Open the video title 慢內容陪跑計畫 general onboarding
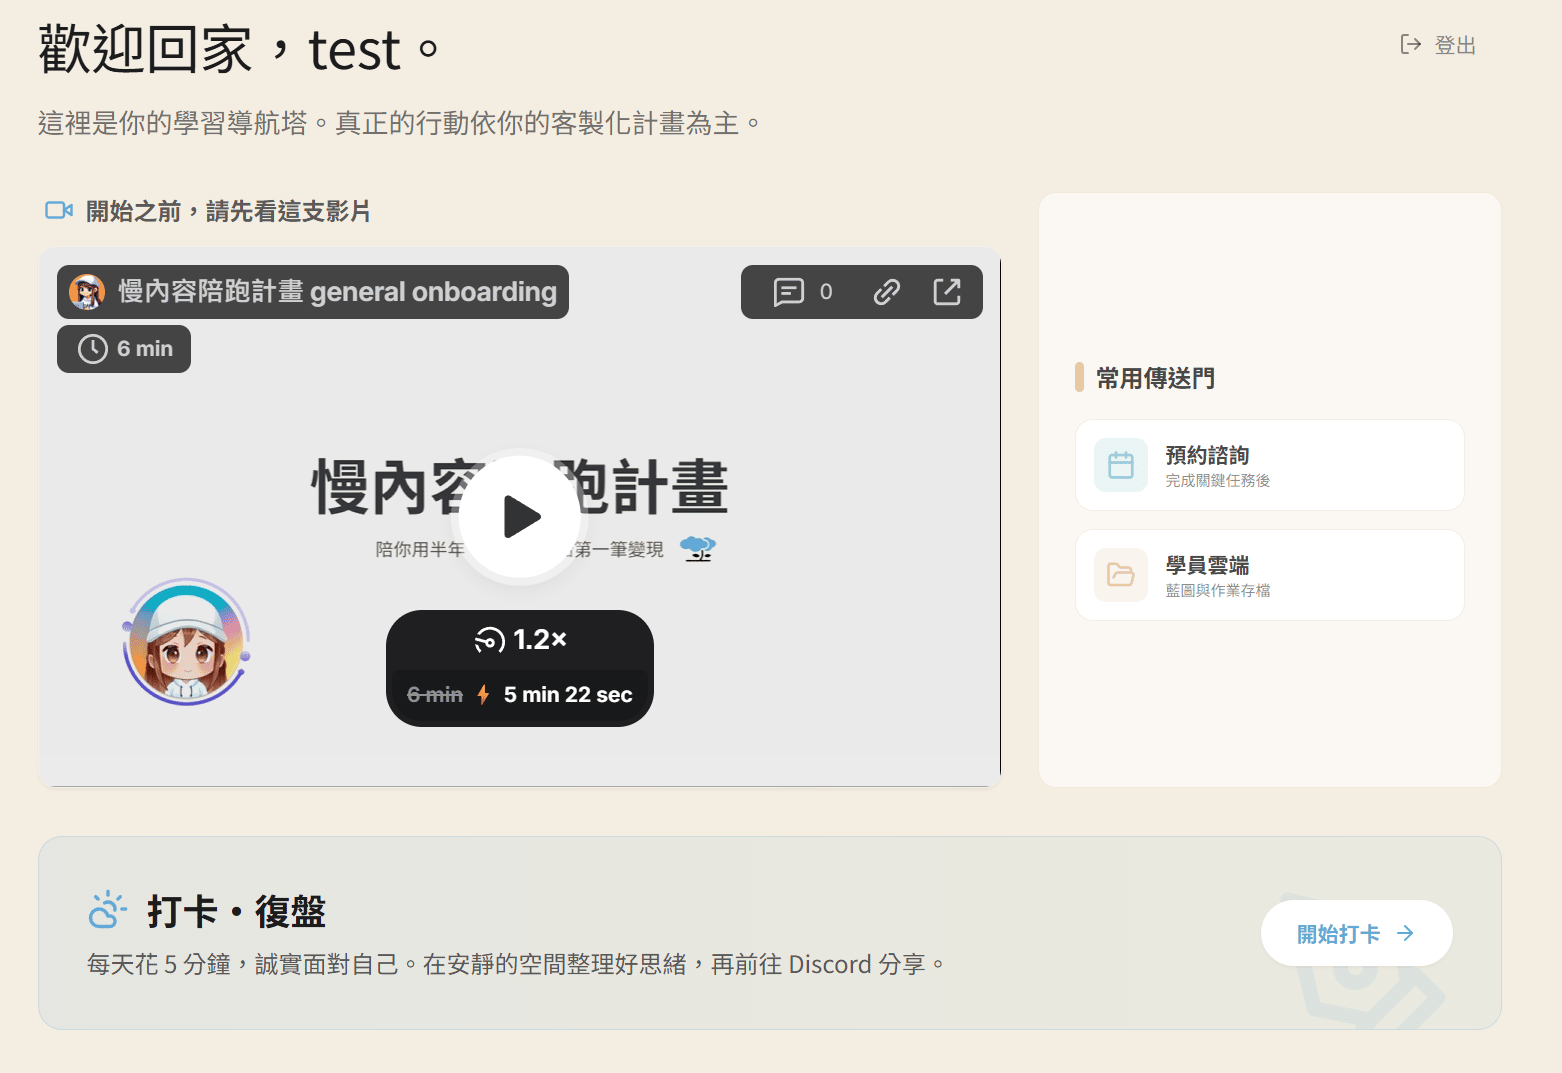Screen dimensions: 1562x1073 (x=337, y=292)
